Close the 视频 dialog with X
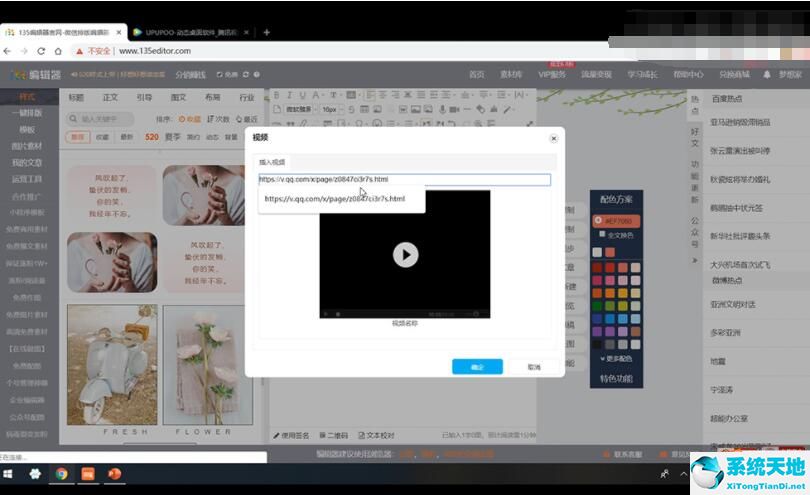Screen dimensions: 810x495 [553, 138]
